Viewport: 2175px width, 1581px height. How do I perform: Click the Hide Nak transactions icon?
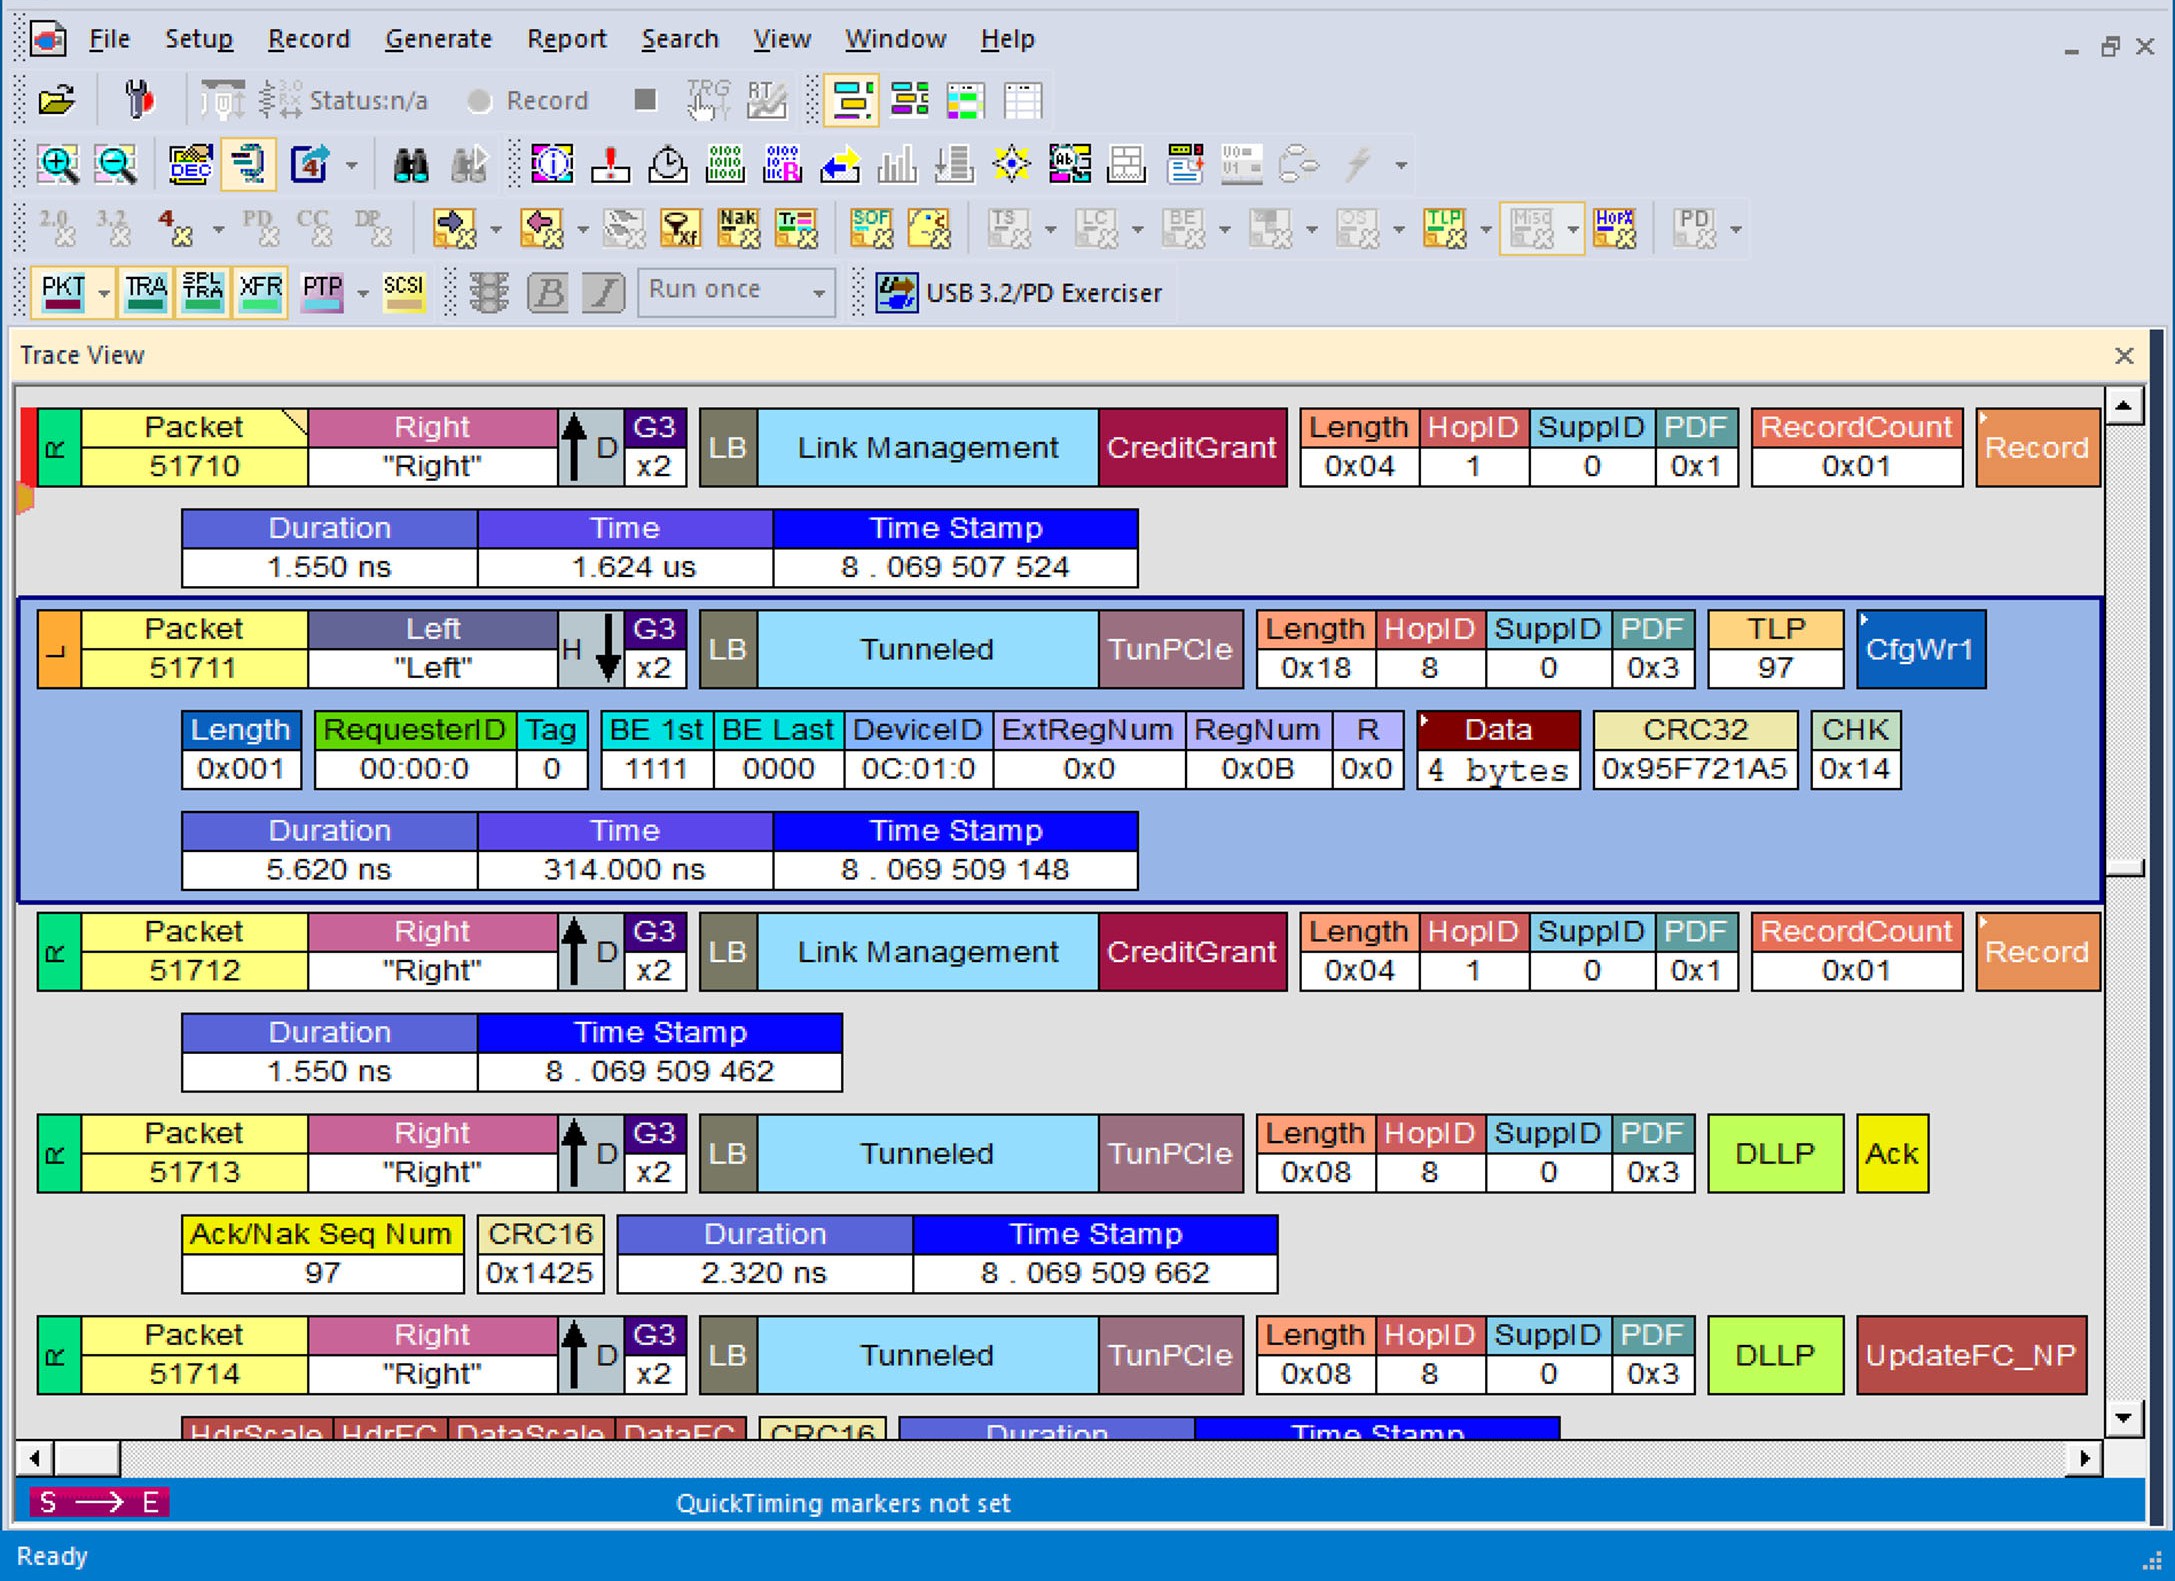[x=739, y=229]
